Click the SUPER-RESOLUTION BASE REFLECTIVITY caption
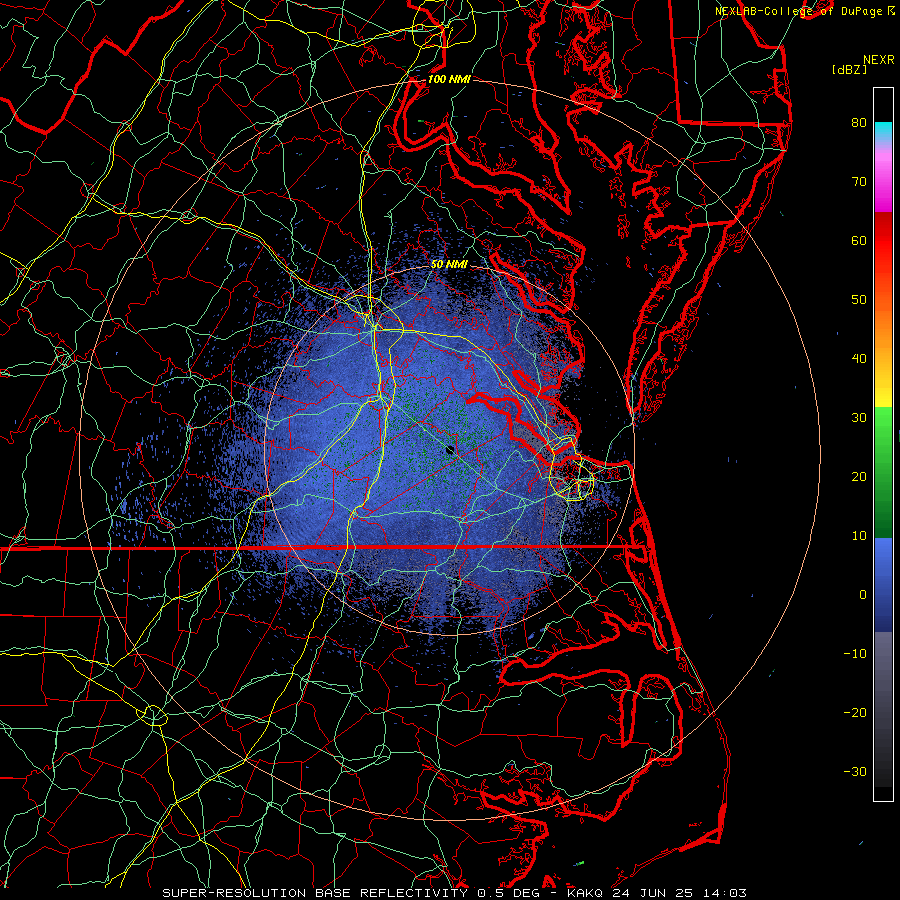The height and width of the screenshot is (900, 900). click(314, 893)
